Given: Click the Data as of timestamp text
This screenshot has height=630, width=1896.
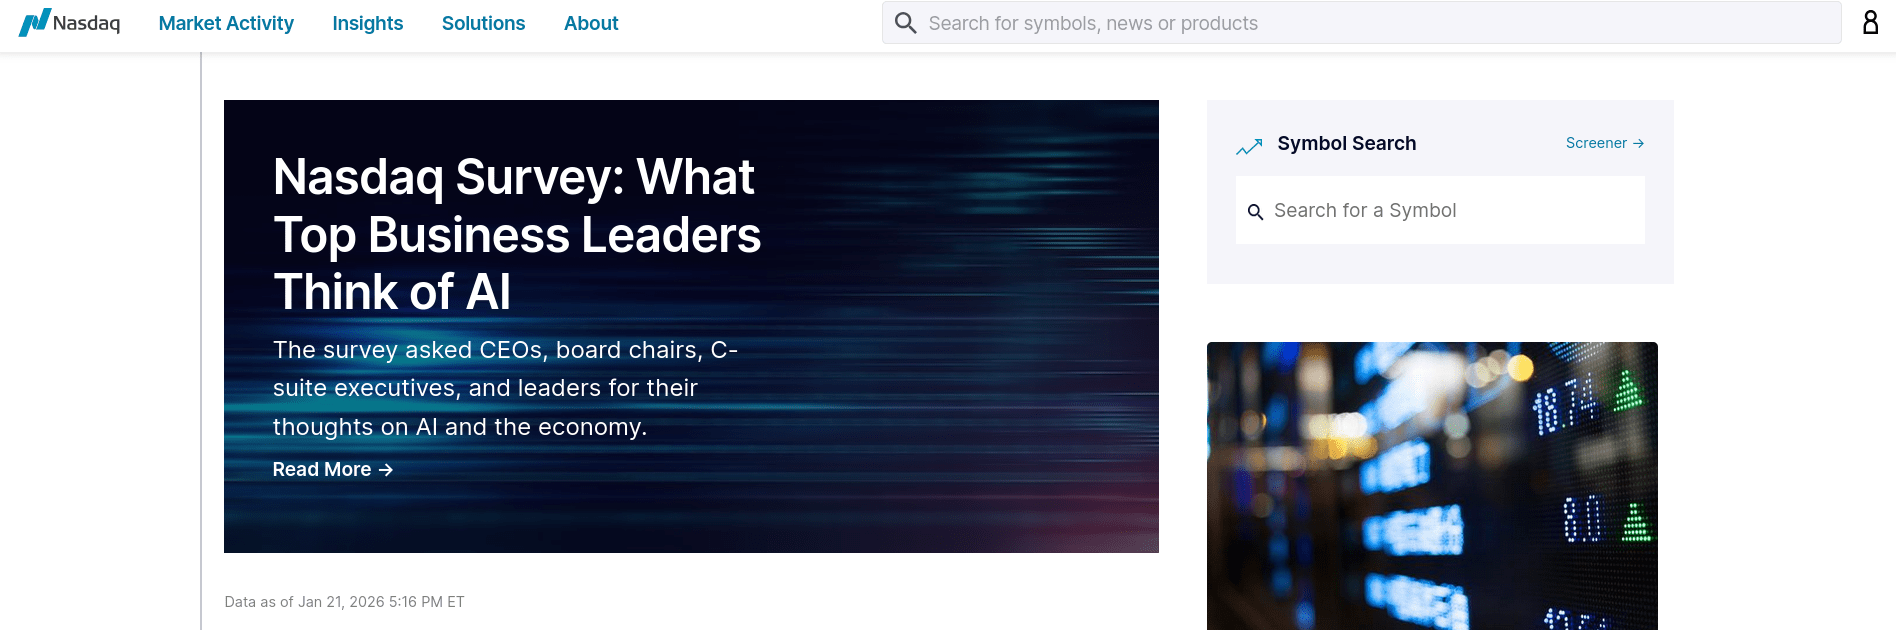Looking at the screenshot, I should (344, 602).
